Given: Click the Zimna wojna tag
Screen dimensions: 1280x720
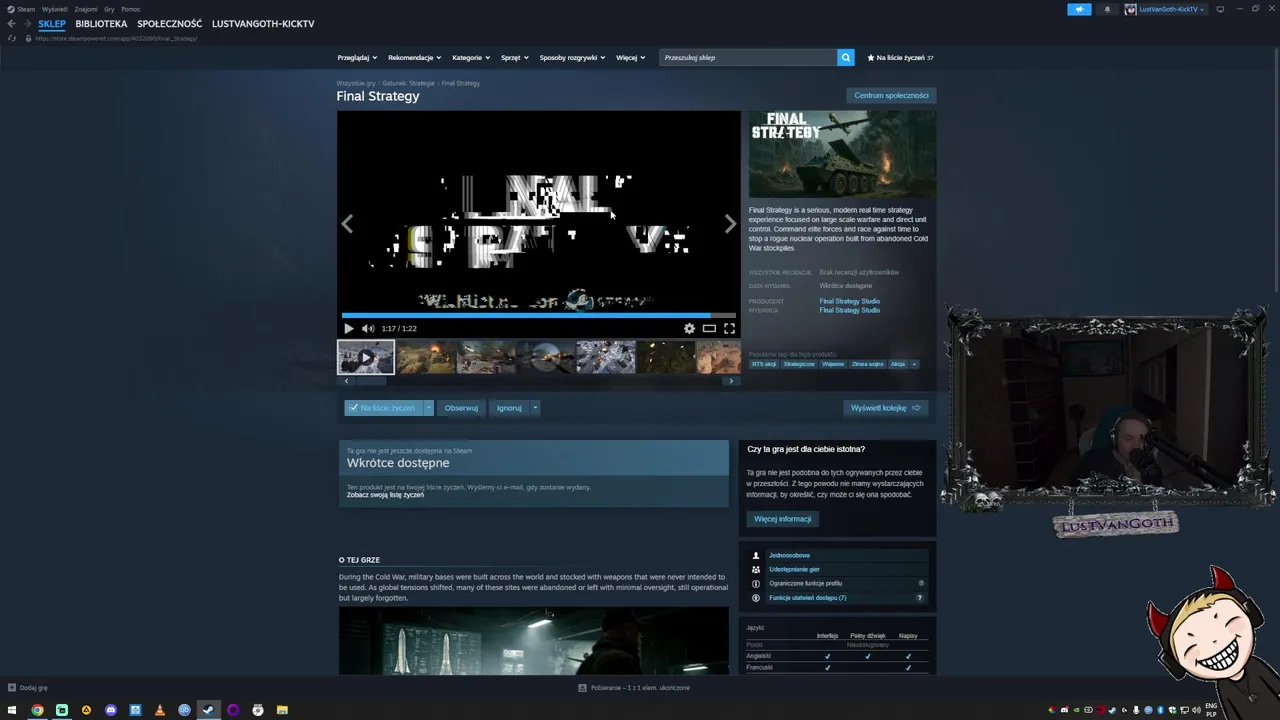Looking at the screenshot, I should click(867, 364).
